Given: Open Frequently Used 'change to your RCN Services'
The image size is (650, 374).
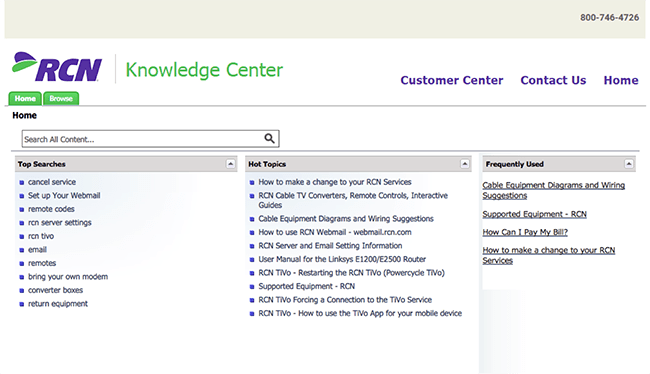Looking at the screenshot, I should pyautogui.click(x=549, y=255).
